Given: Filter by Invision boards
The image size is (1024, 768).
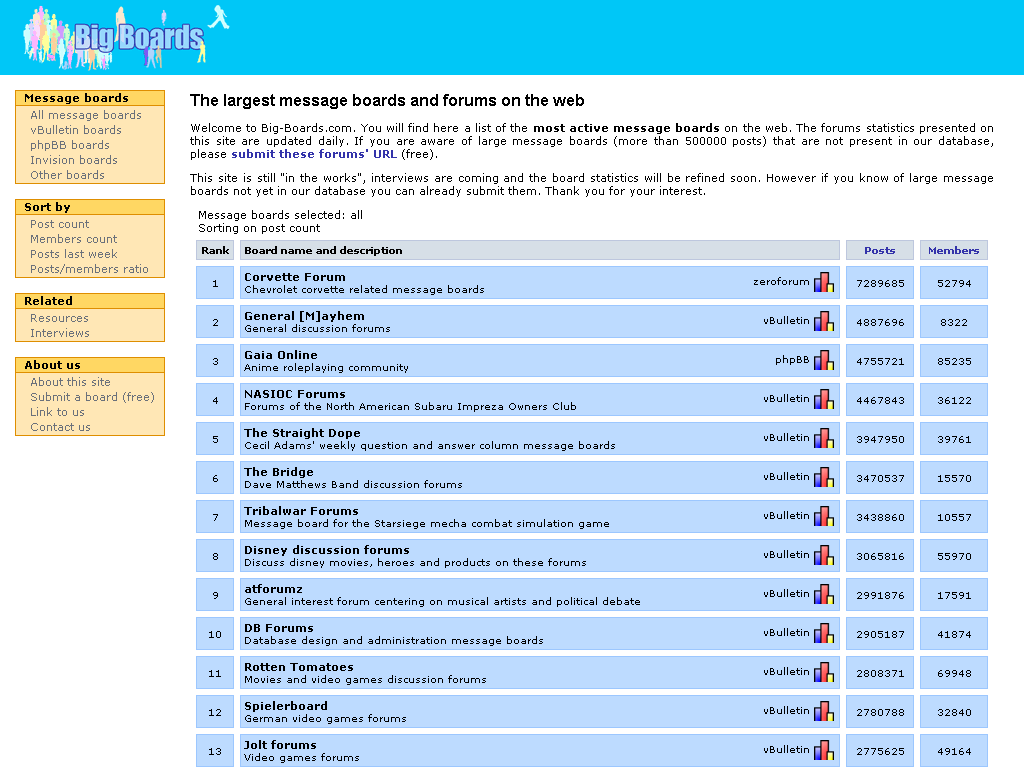Looking at the screenshot, I should 74,160.
